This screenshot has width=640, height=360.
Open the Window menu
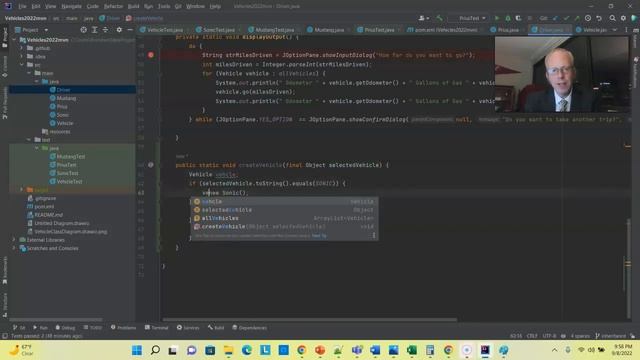[195, 6]
